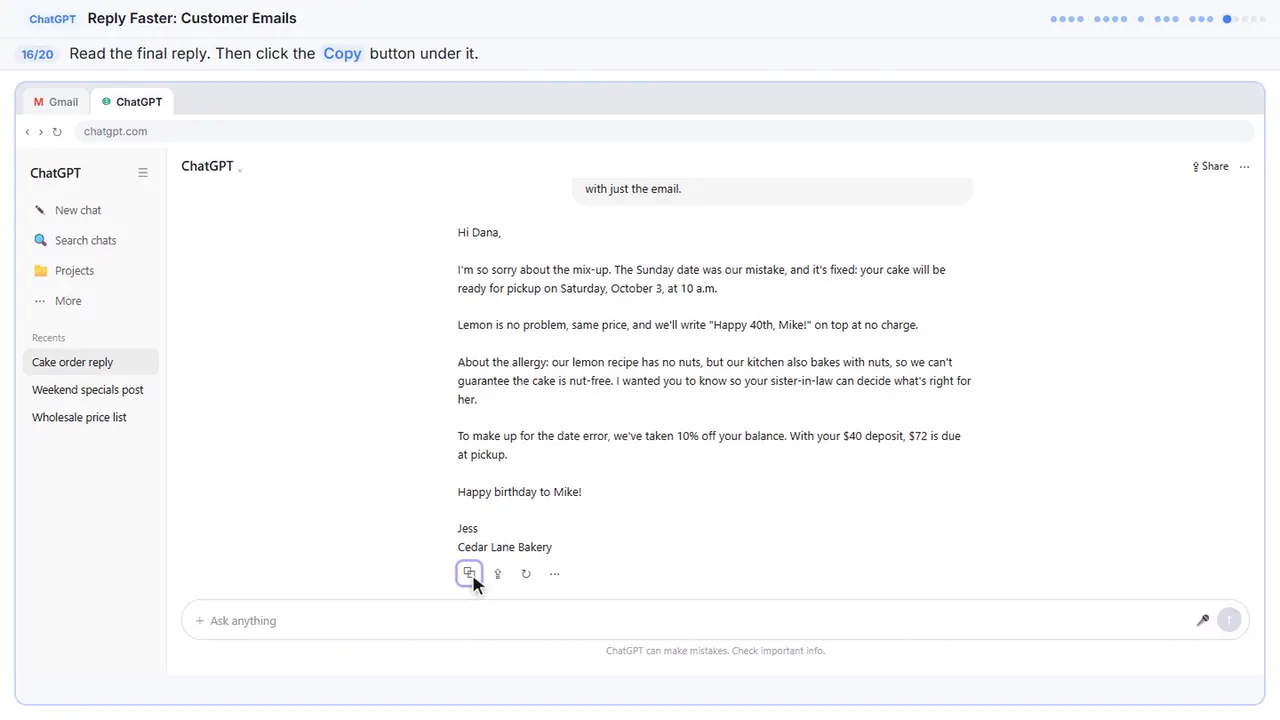Switch to the Gmail tab

tap(56, 102)
